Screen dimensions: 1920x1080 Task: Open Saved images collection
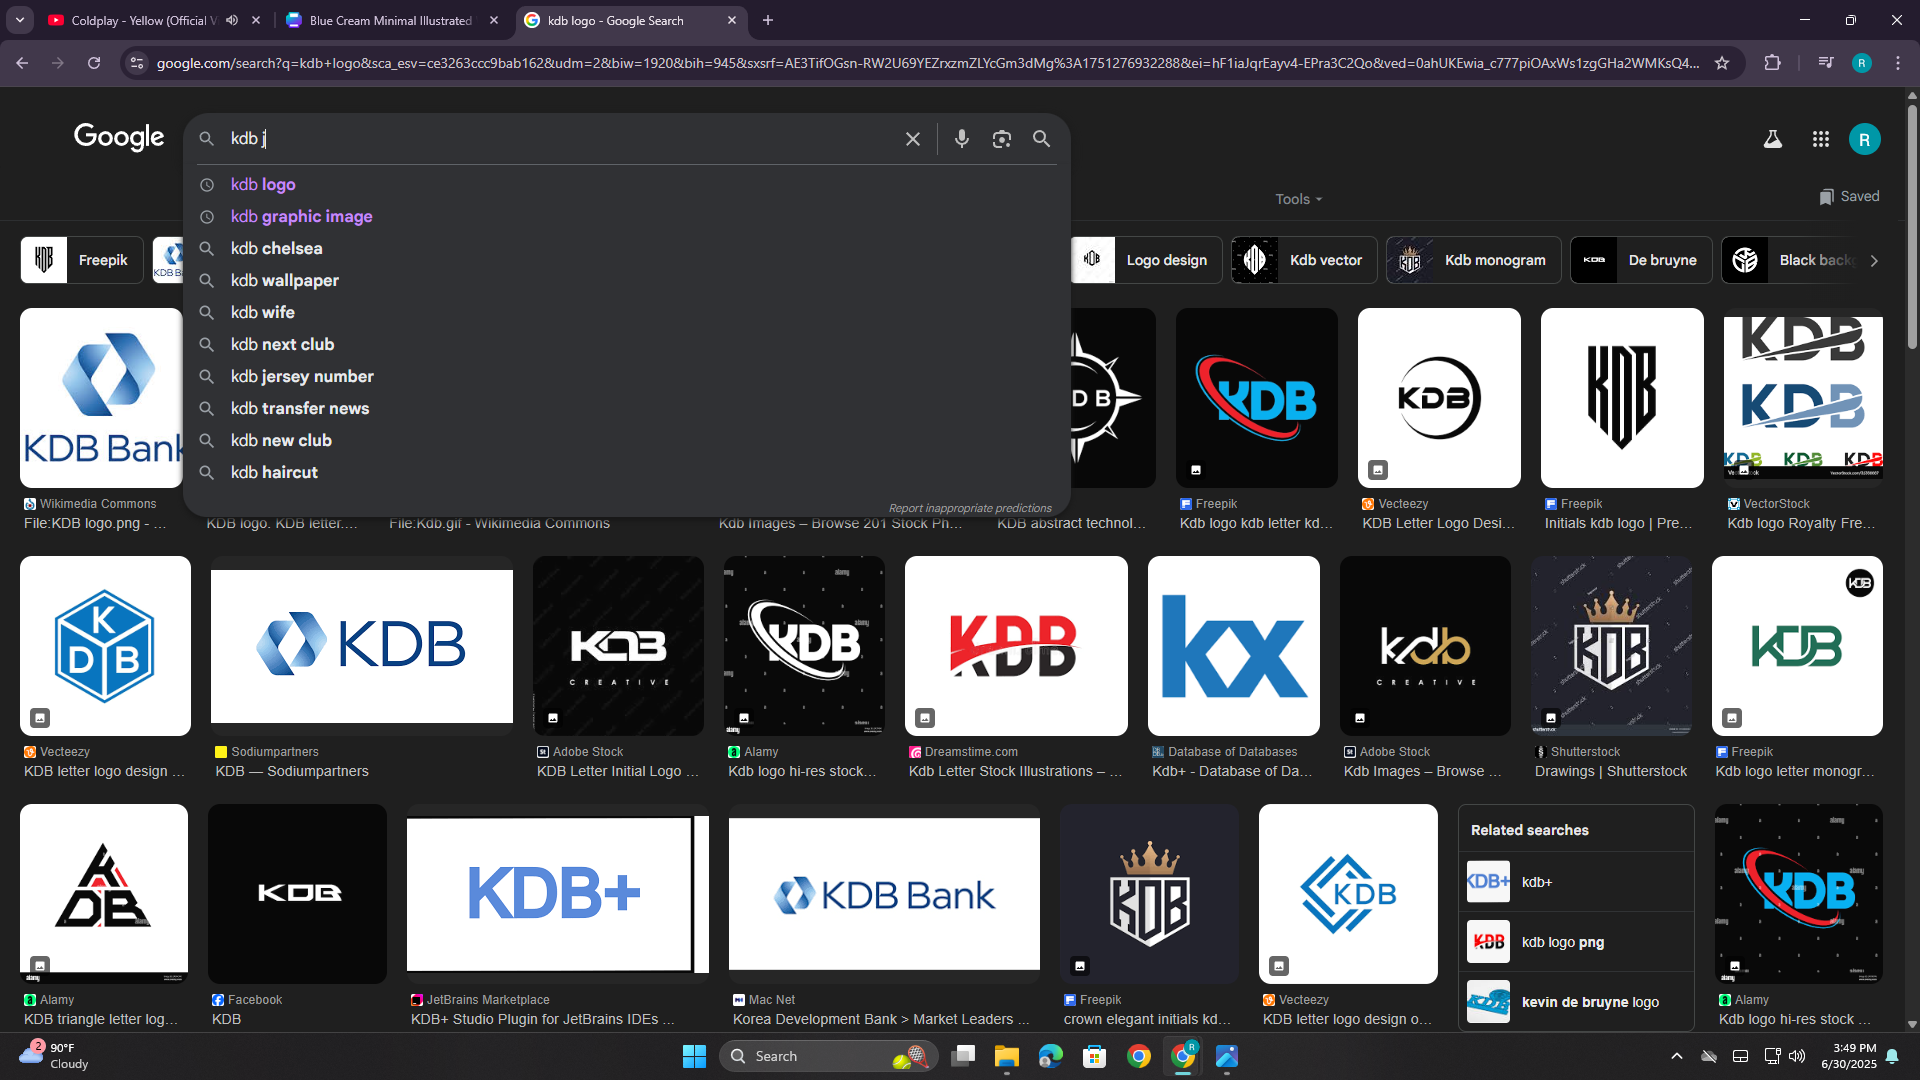[1849, 196]
